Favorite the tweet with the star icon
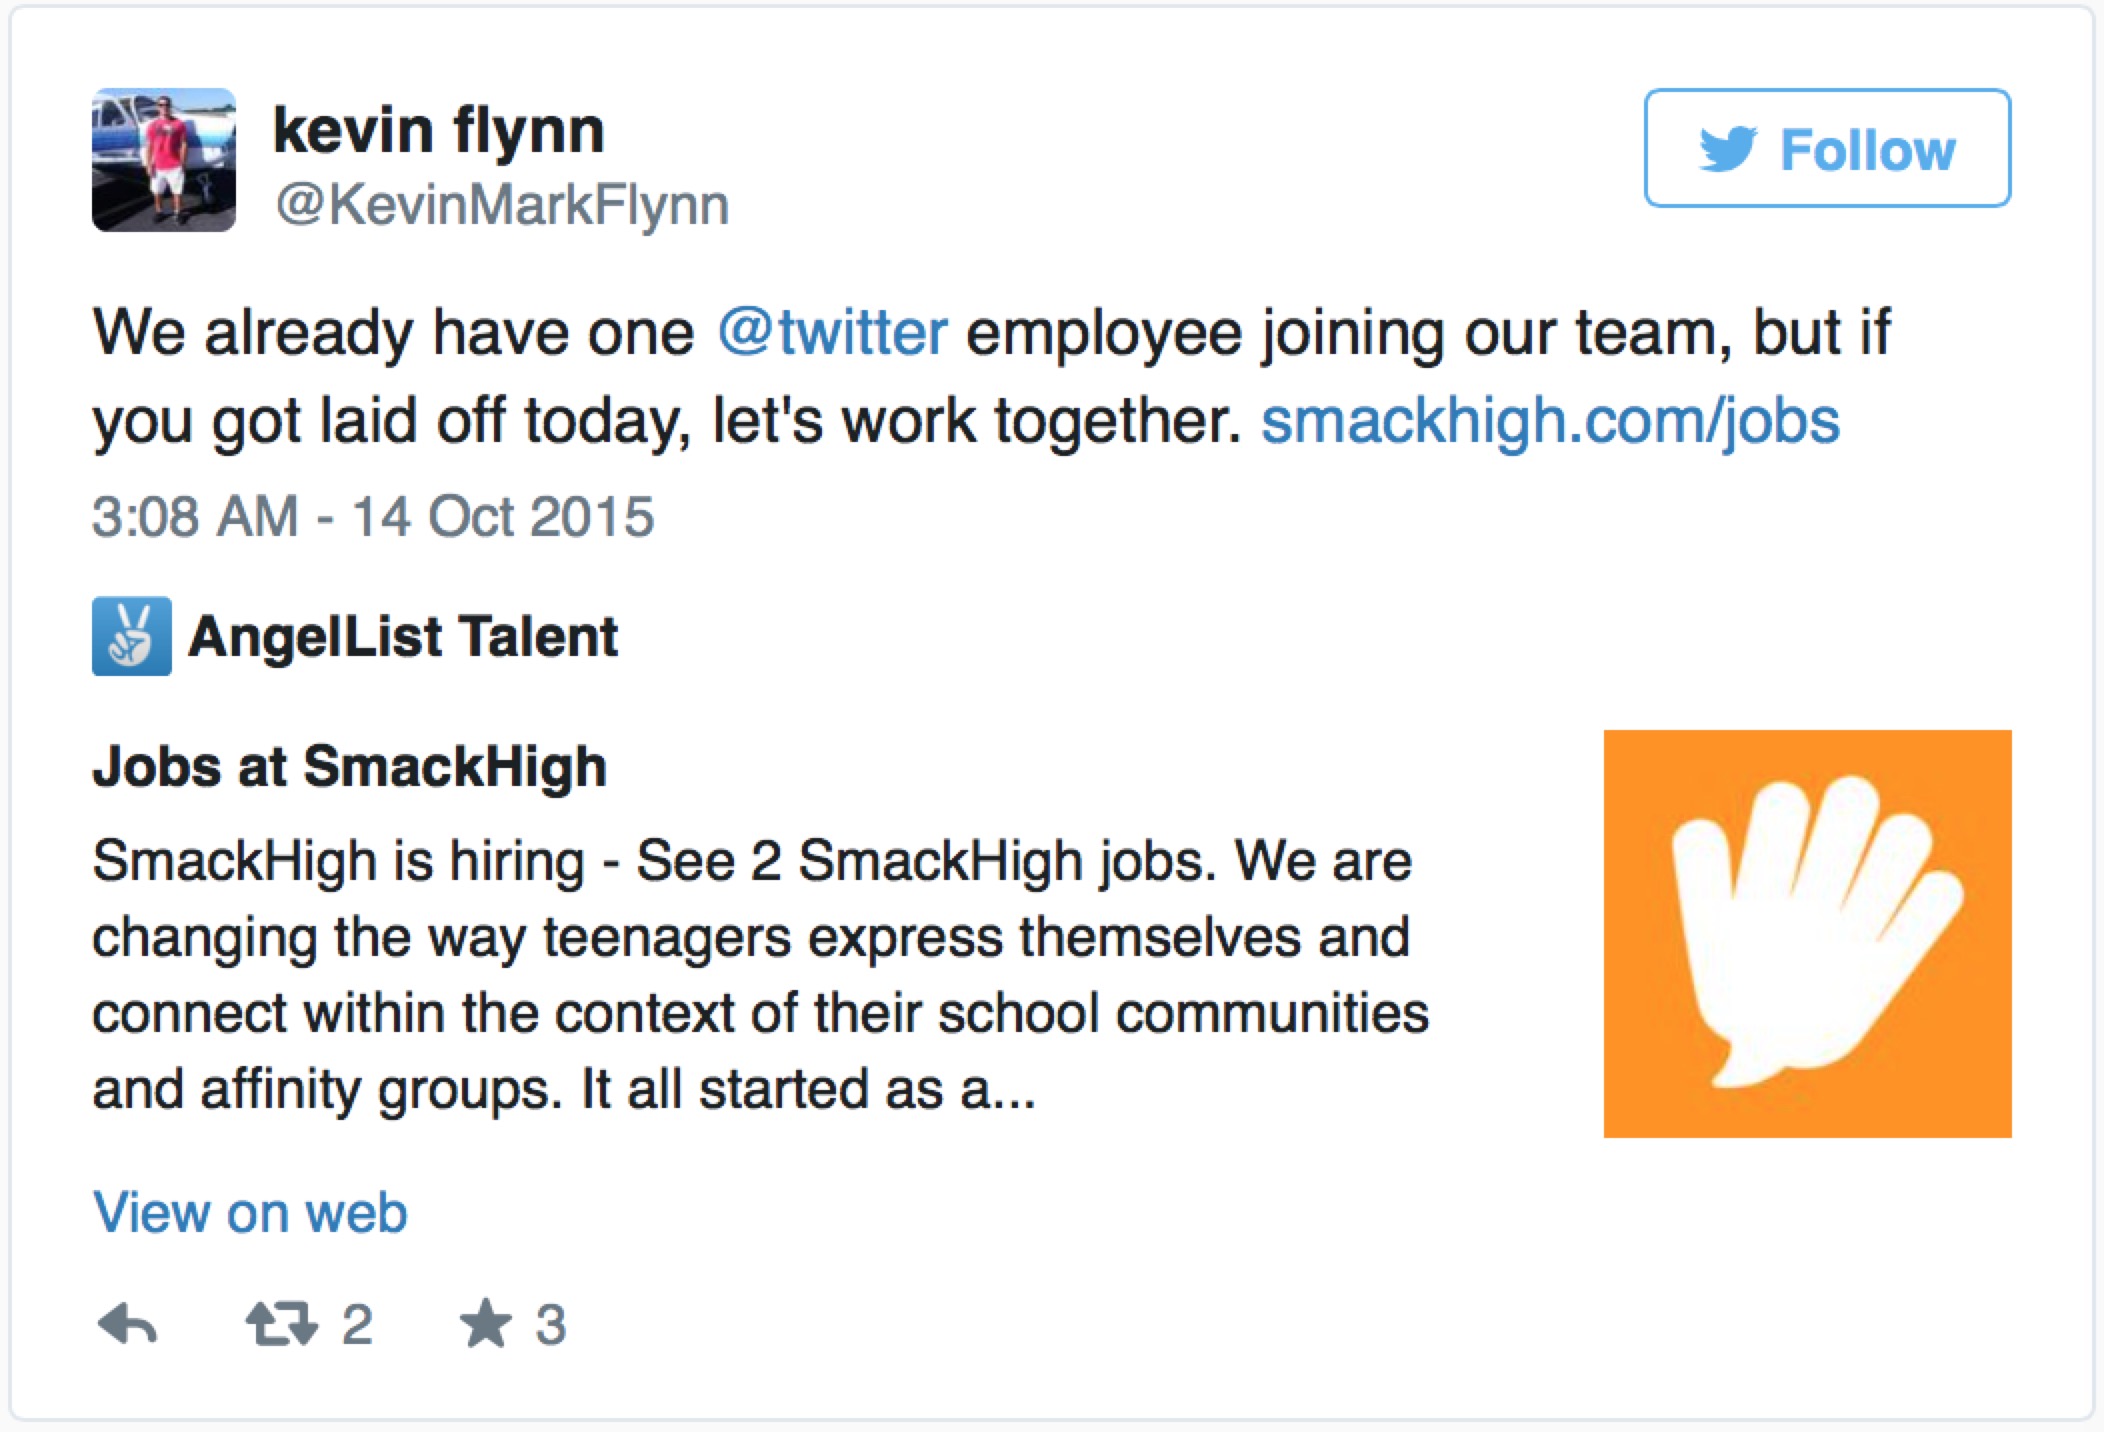Screen dimensions: 2104x1432 point(485,1324)
